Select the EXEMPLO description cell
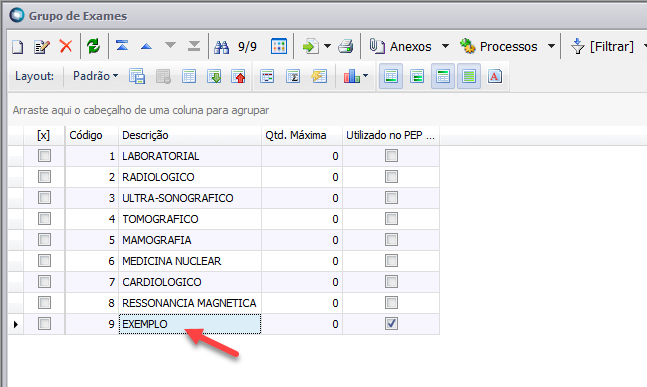This screenshot has width=647, height=387. (190, 324)
